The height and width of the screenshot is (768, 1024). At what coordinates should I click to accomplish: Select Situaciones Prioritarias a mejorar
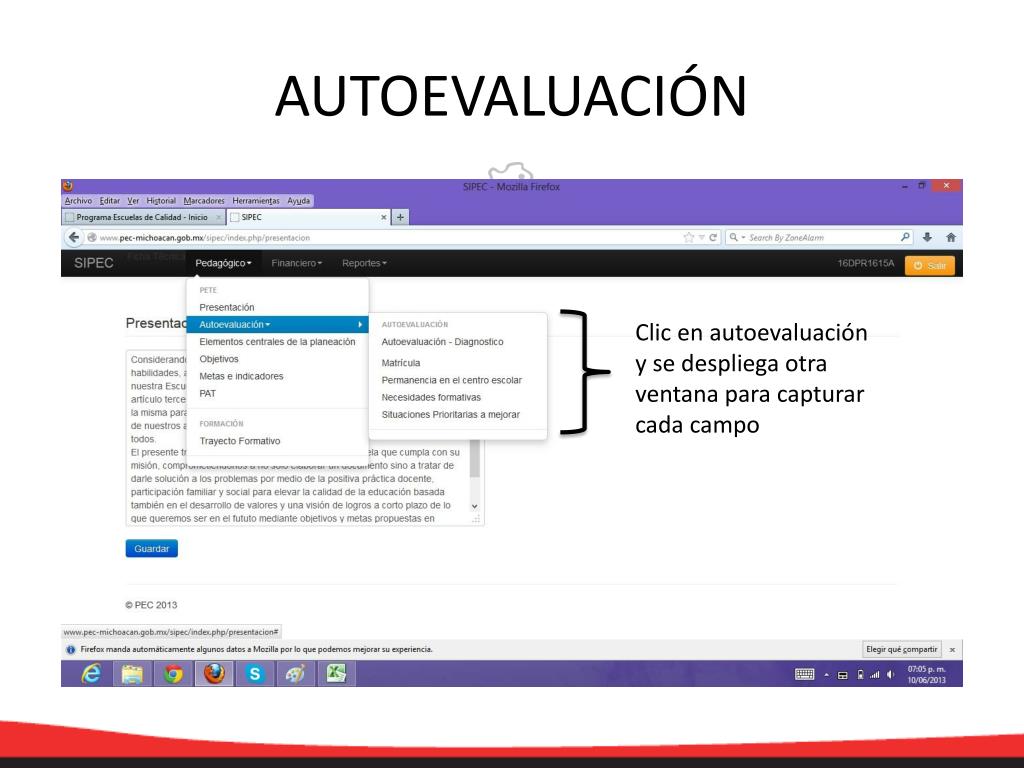[x=451, y=415]
